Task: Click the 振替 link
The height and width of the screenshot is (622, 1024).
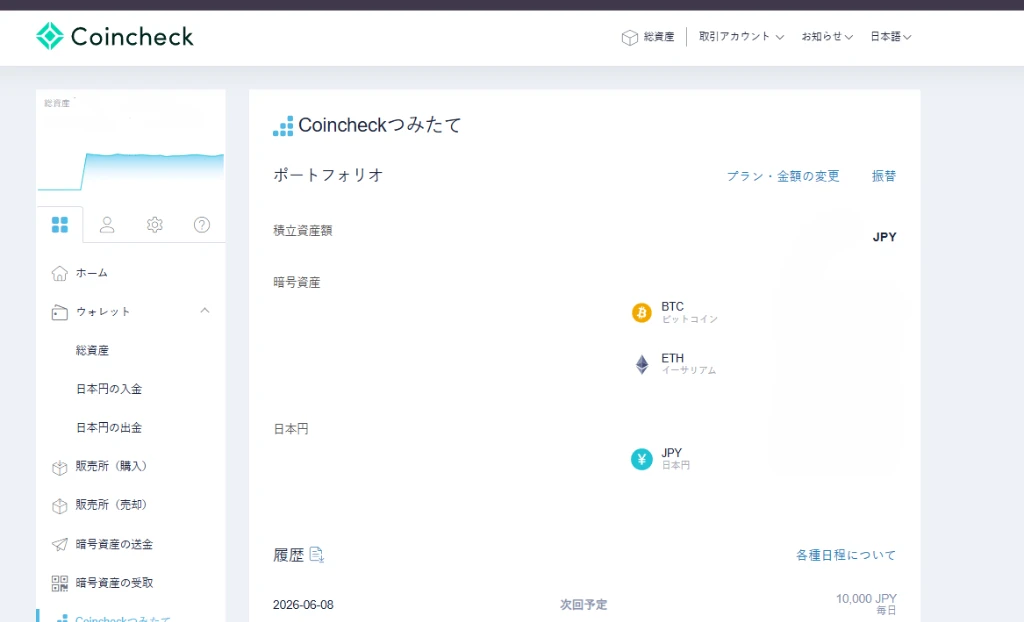Action: pyautogui.click(x=884, y=176)
